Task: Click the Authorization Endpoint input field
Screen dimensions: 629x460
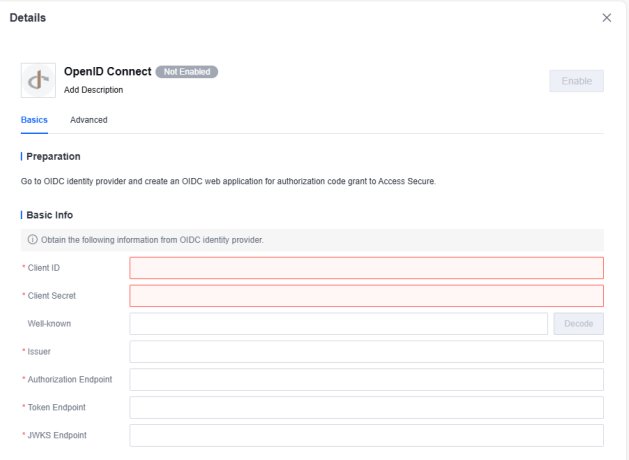Action: click(x=366, y=379)
